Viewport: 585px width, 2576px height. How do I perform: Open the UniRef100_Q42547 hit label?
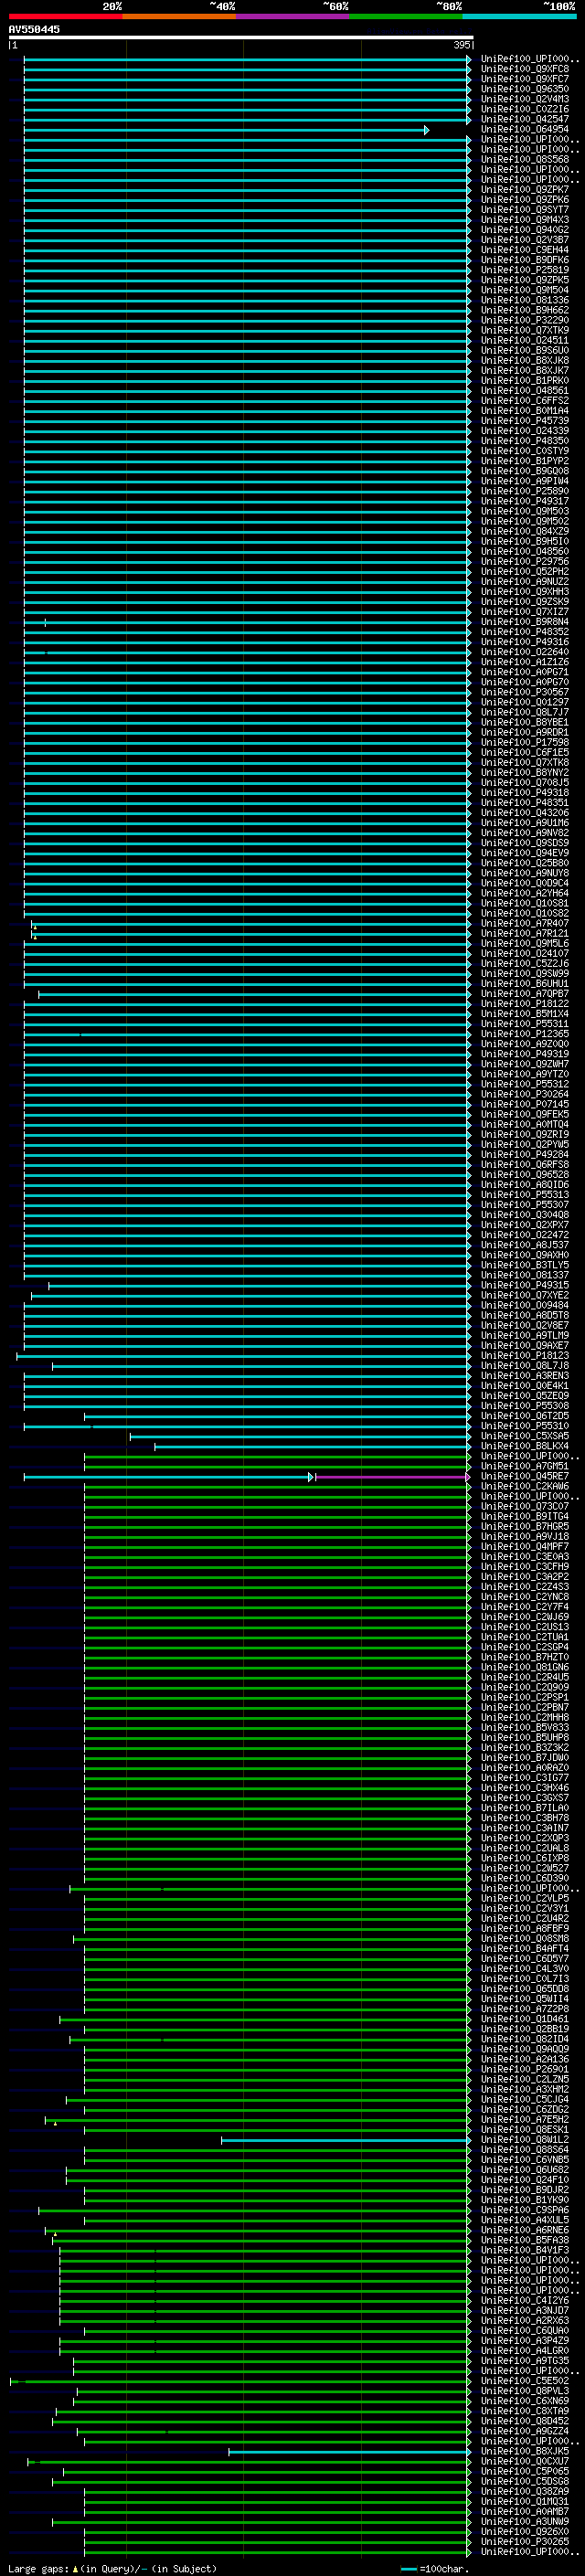pyautogui.click(x=525, y=119)
